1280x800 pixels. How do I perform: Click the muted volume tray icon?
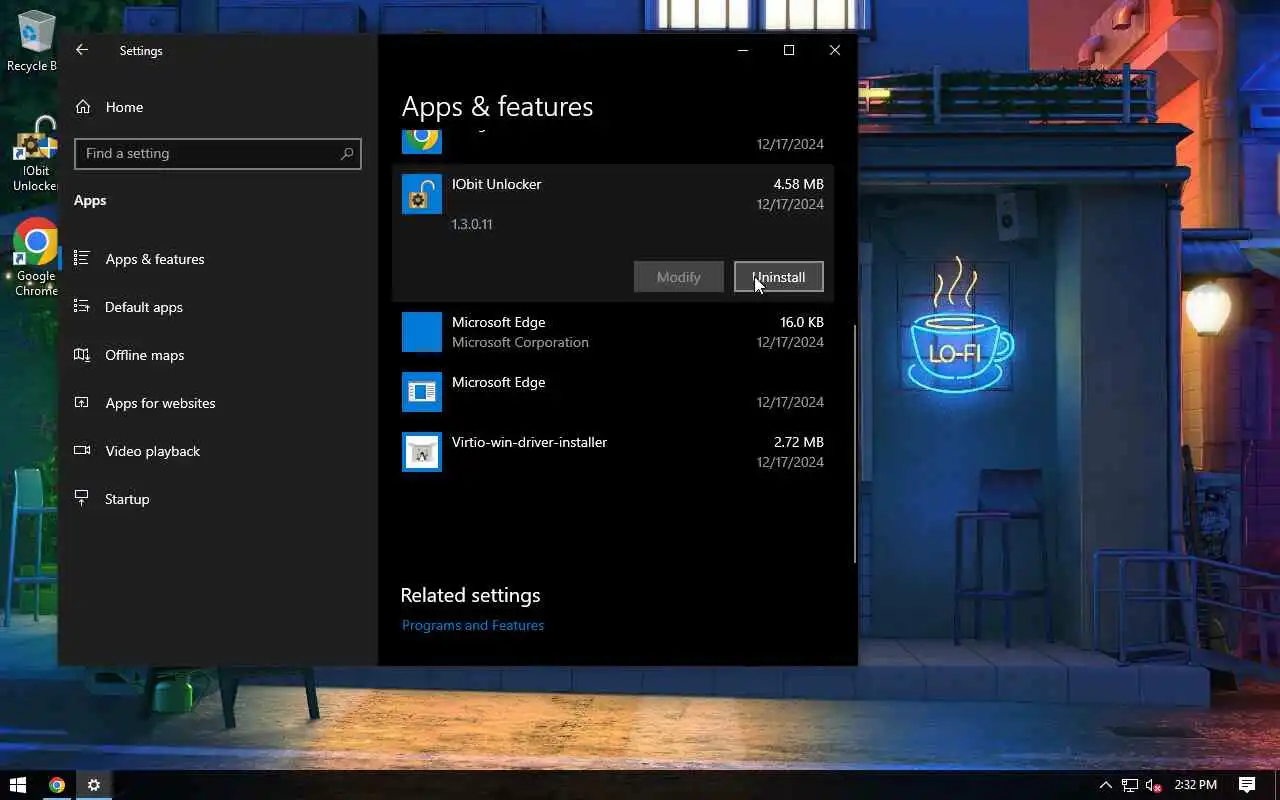coord(1154,785)
